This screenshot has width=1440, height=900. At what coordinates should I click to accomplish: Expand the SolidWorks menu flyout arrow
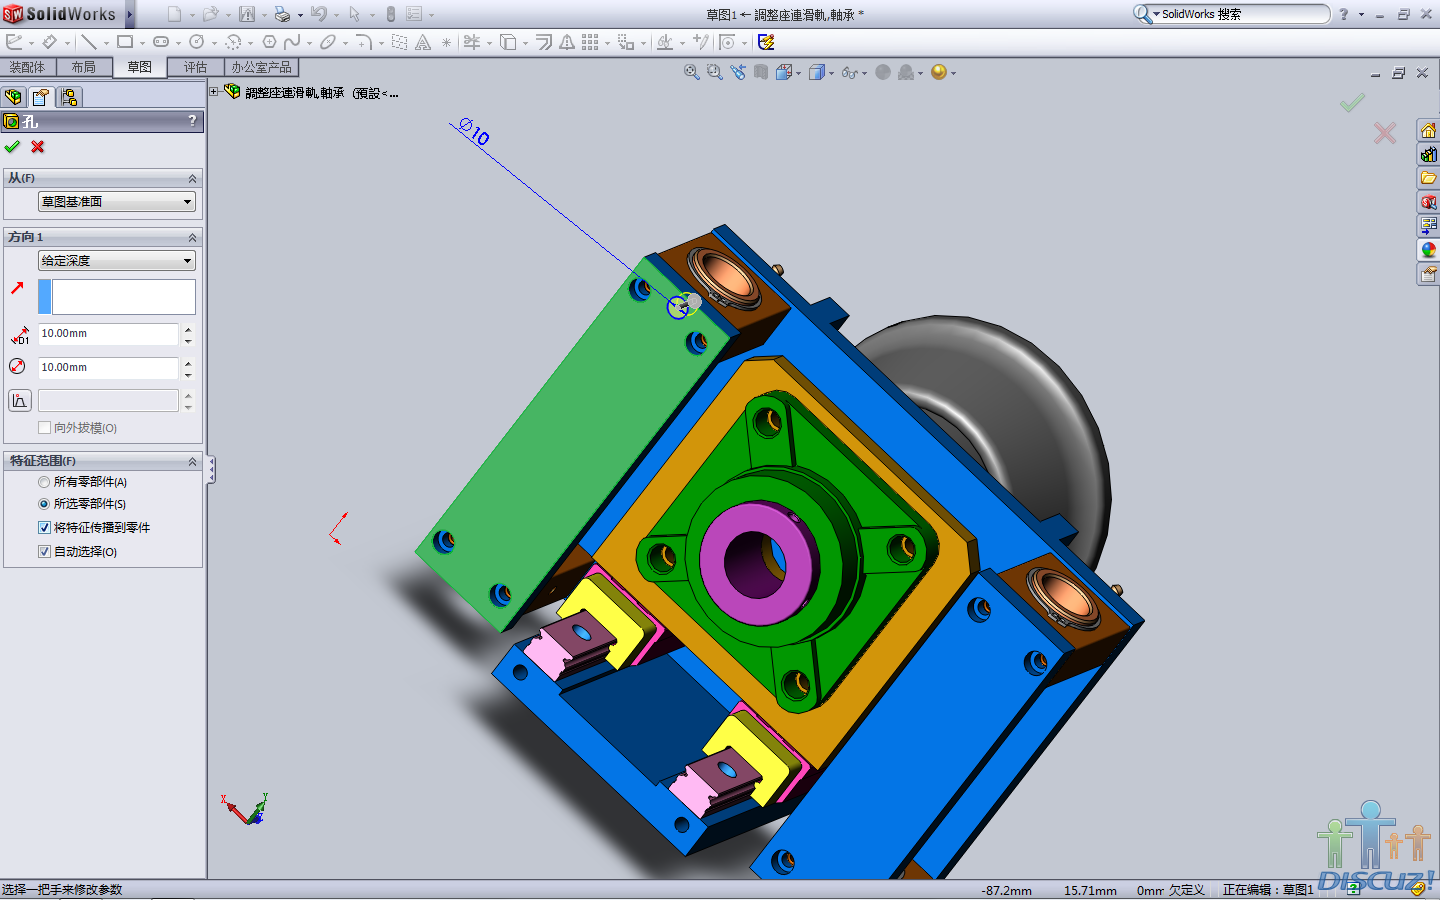[x=129, y=14]
